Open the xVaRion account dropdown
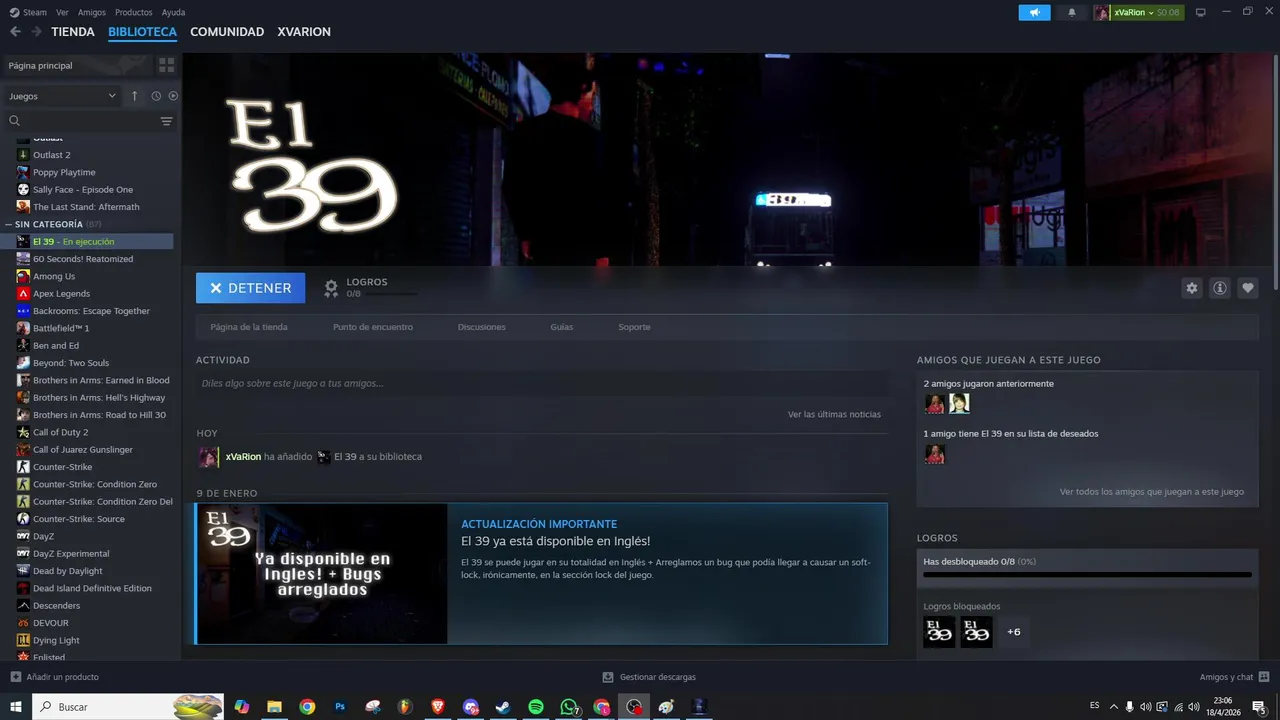The width and height of the screenshot is (1280, 720). click(x=1137, y=12)
